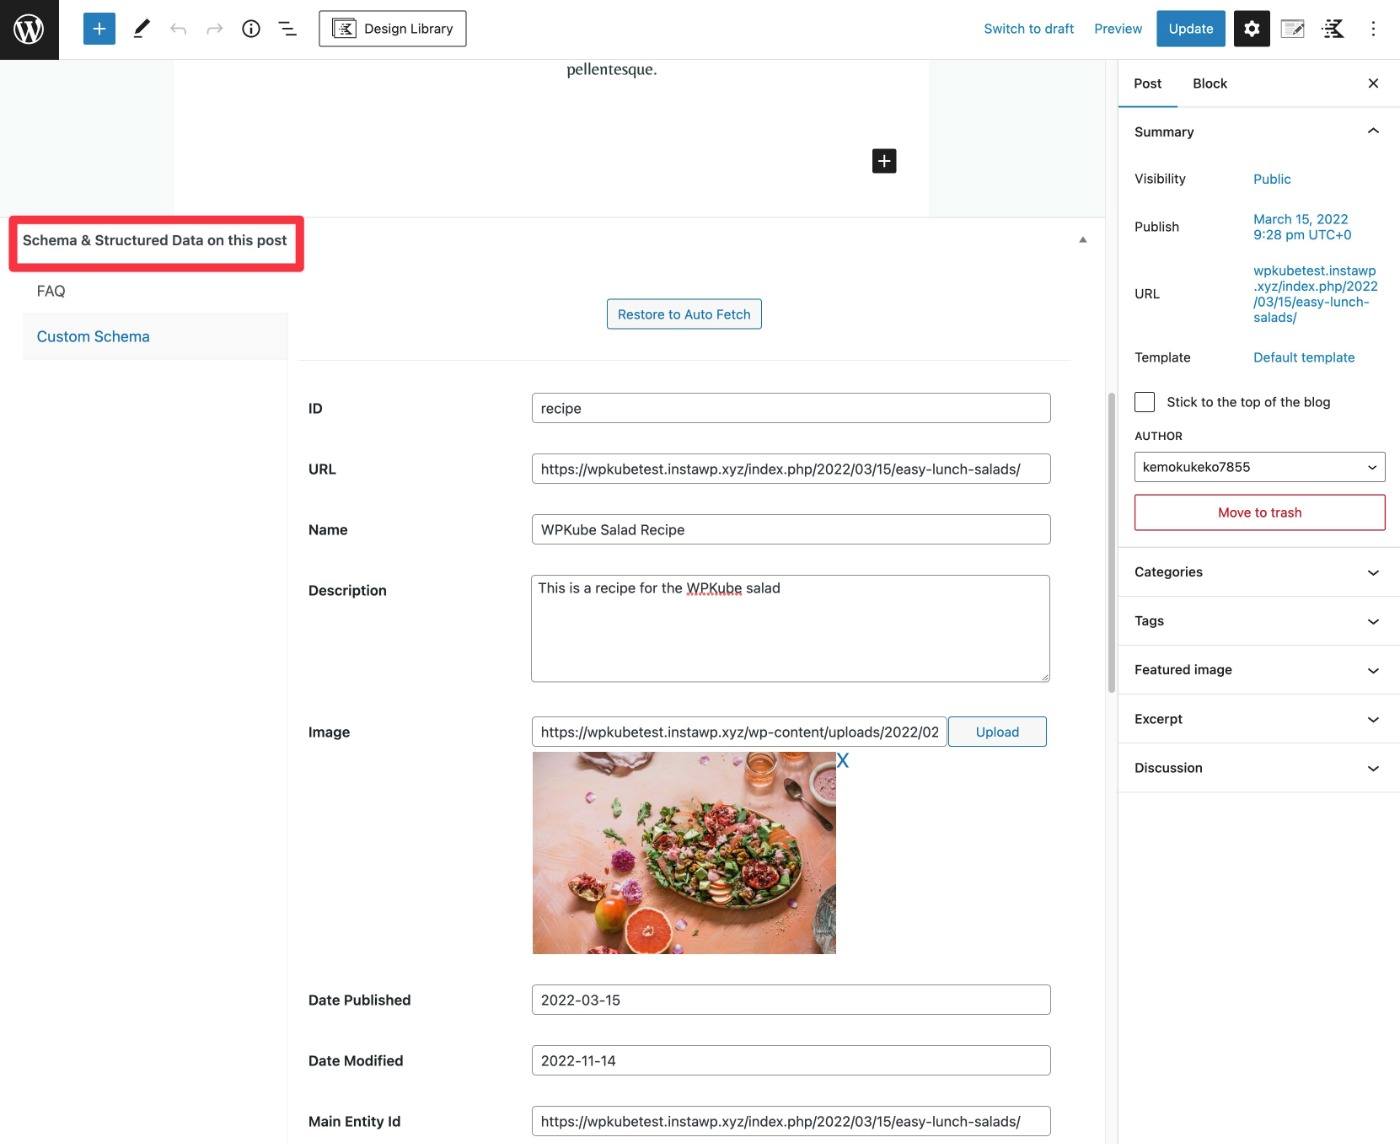Click Restore to Auto Fetch
1400x1144 pixels.
684,314
